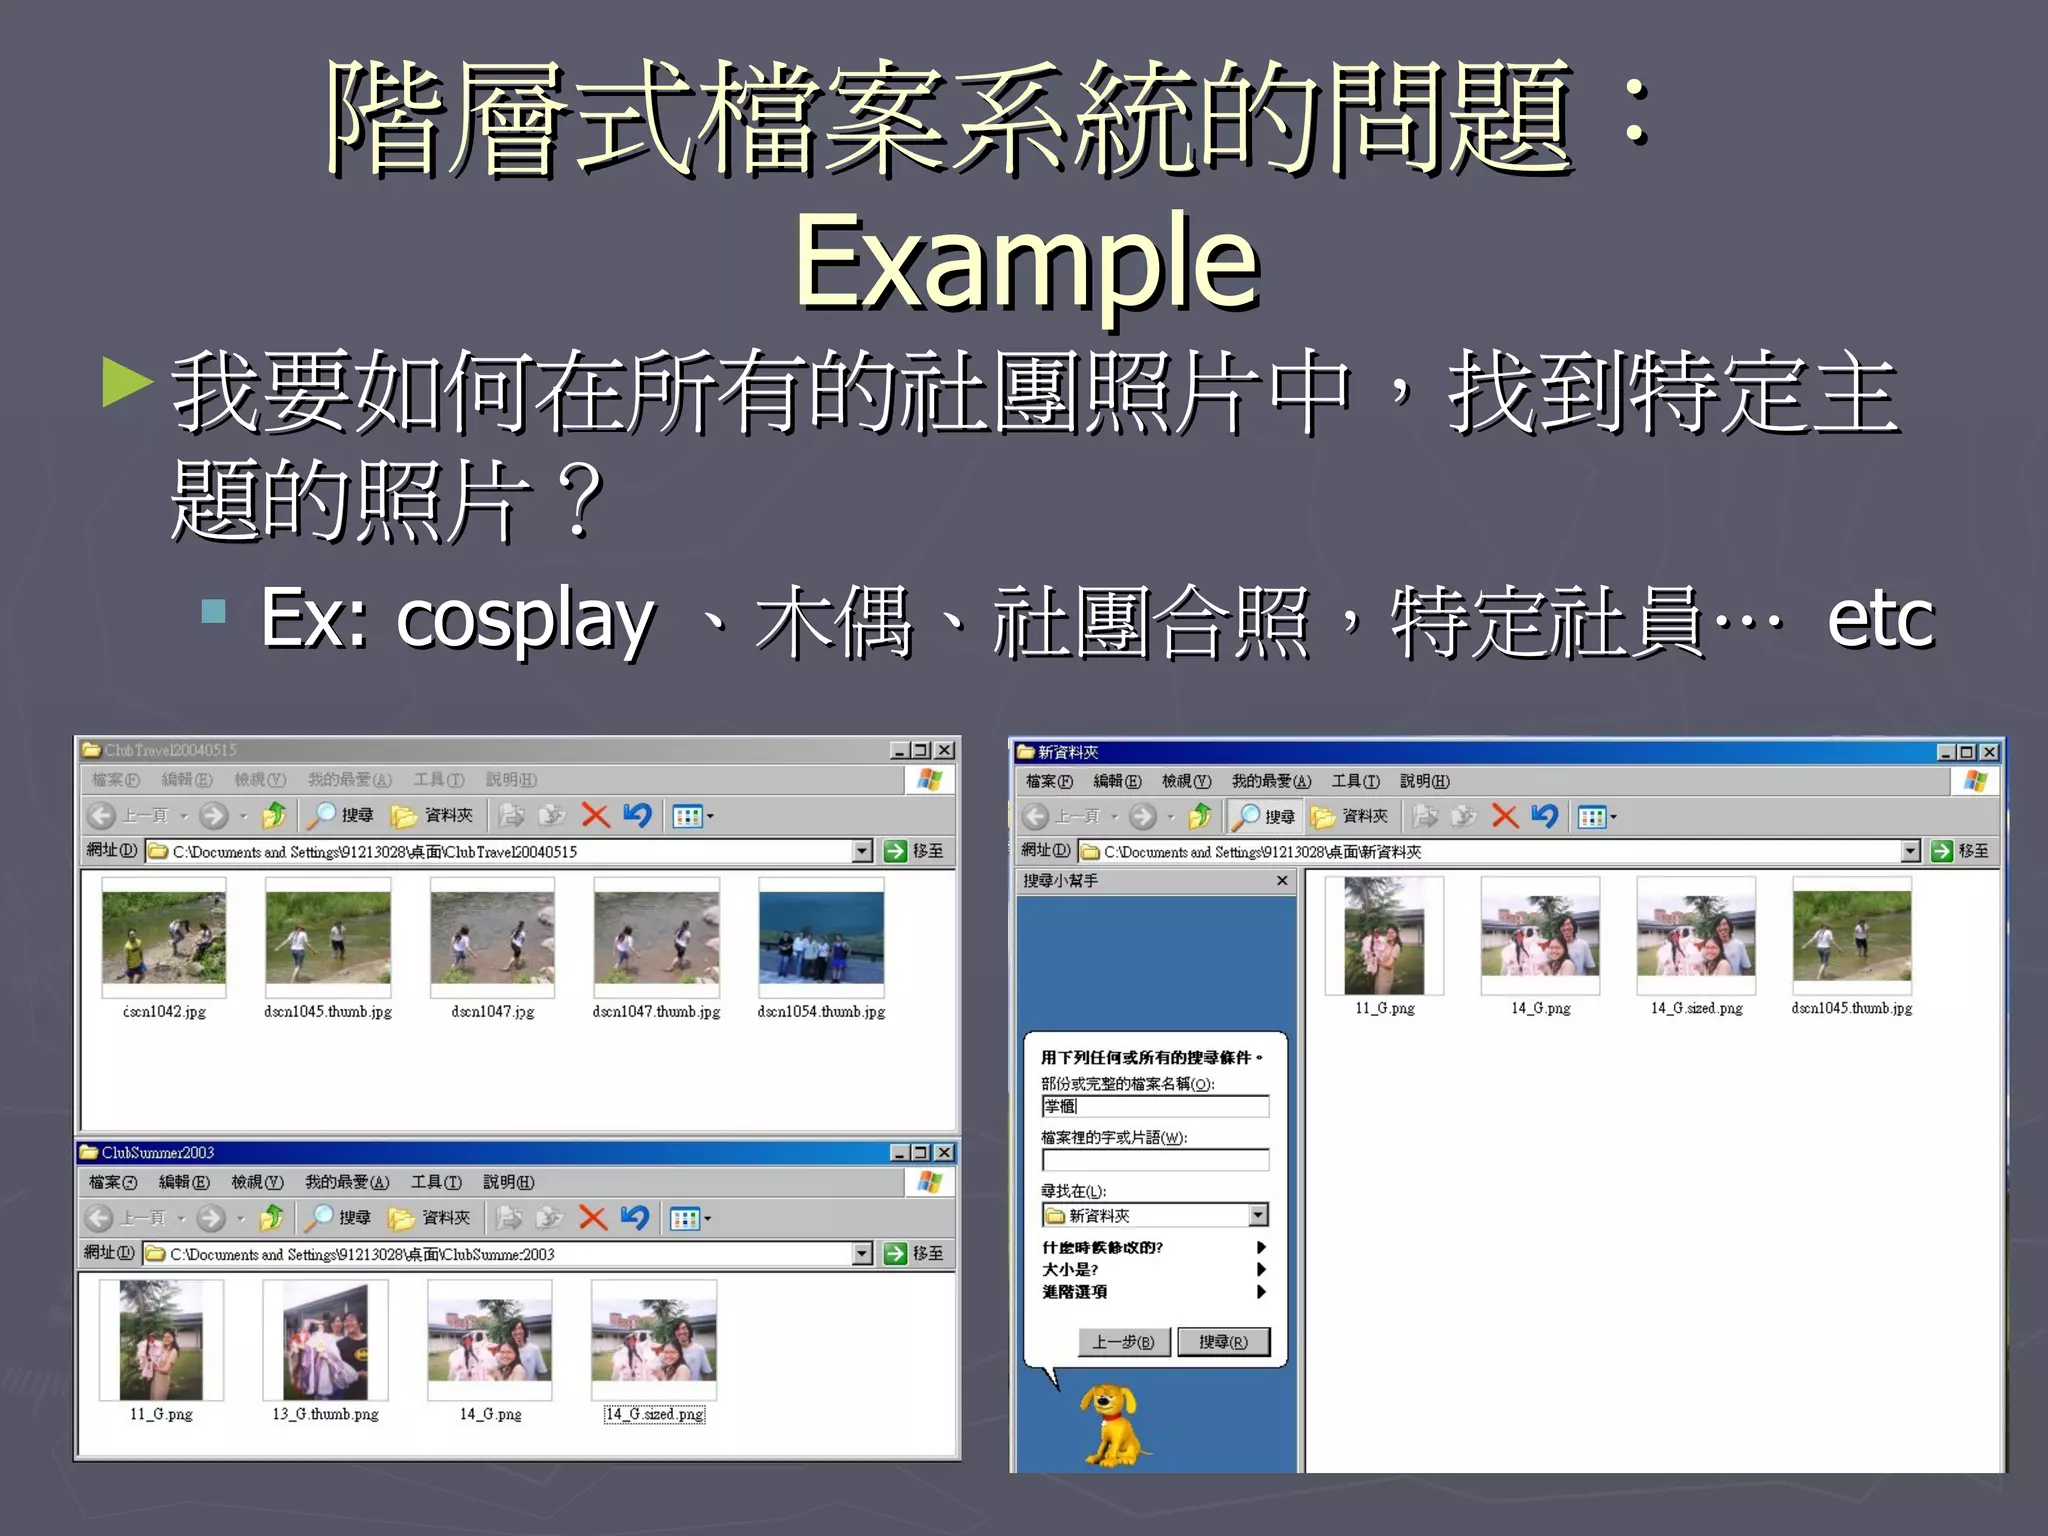Click 移至 Go button in ClubTravel20040515 window
The image size is (2048, 1536).
[x=914, y=851]
